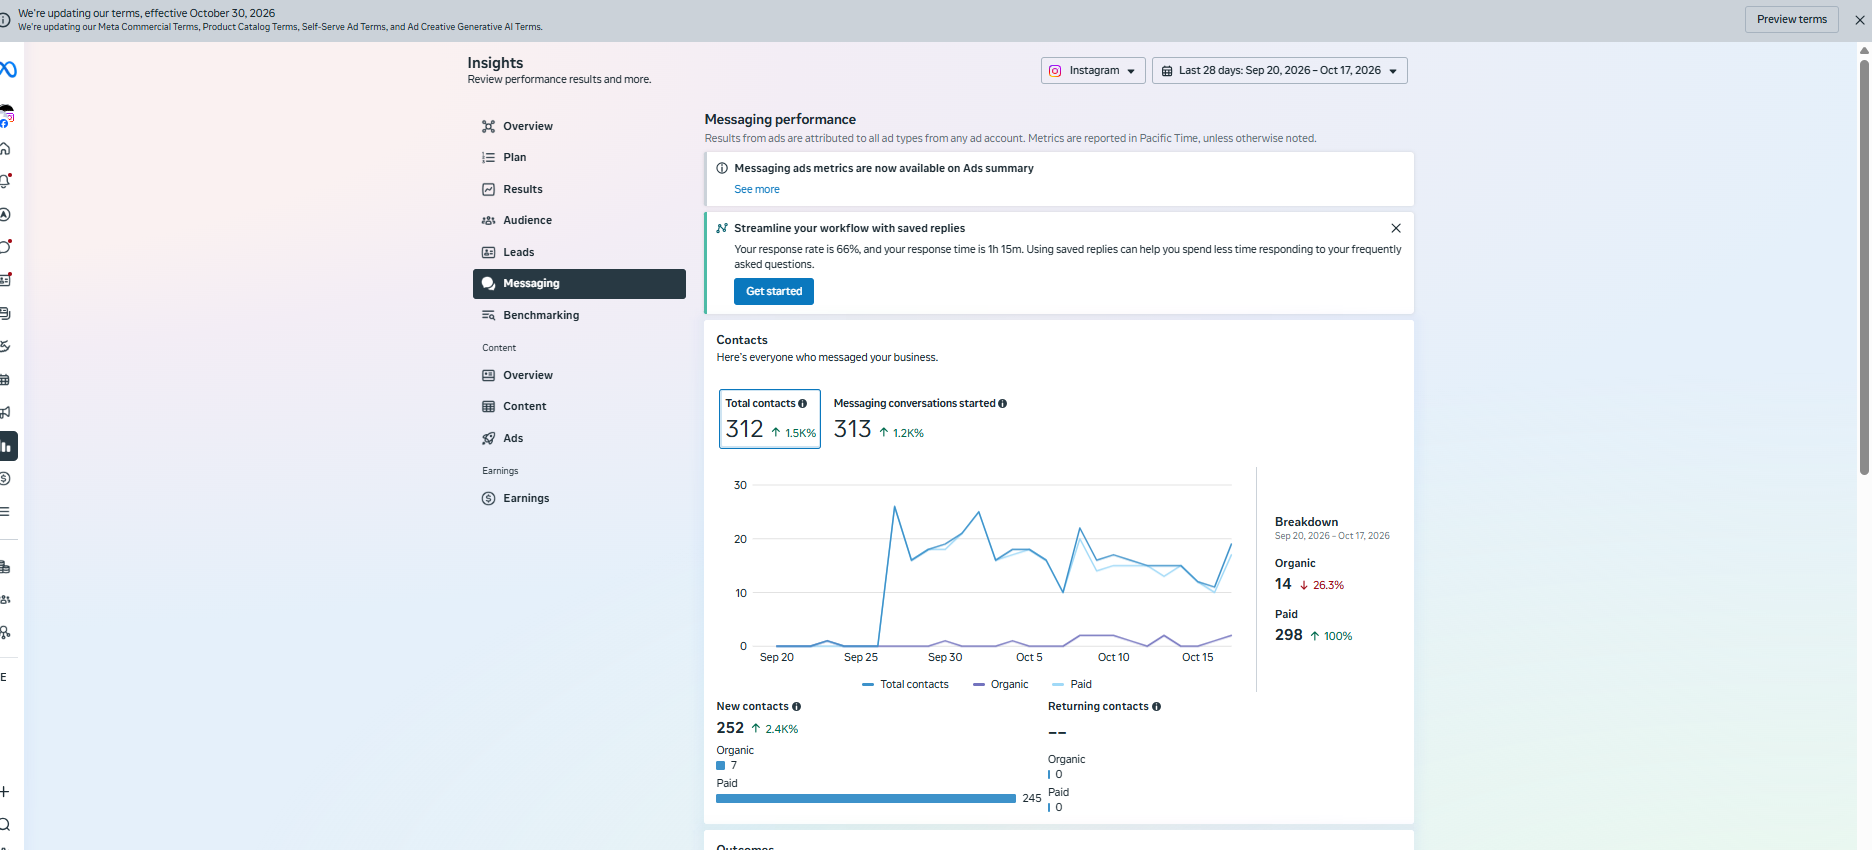Image resolution: width=1872 pixels, height=850 pixels.
Task: Click the Meta logo at top left
Action: (8, 69)
